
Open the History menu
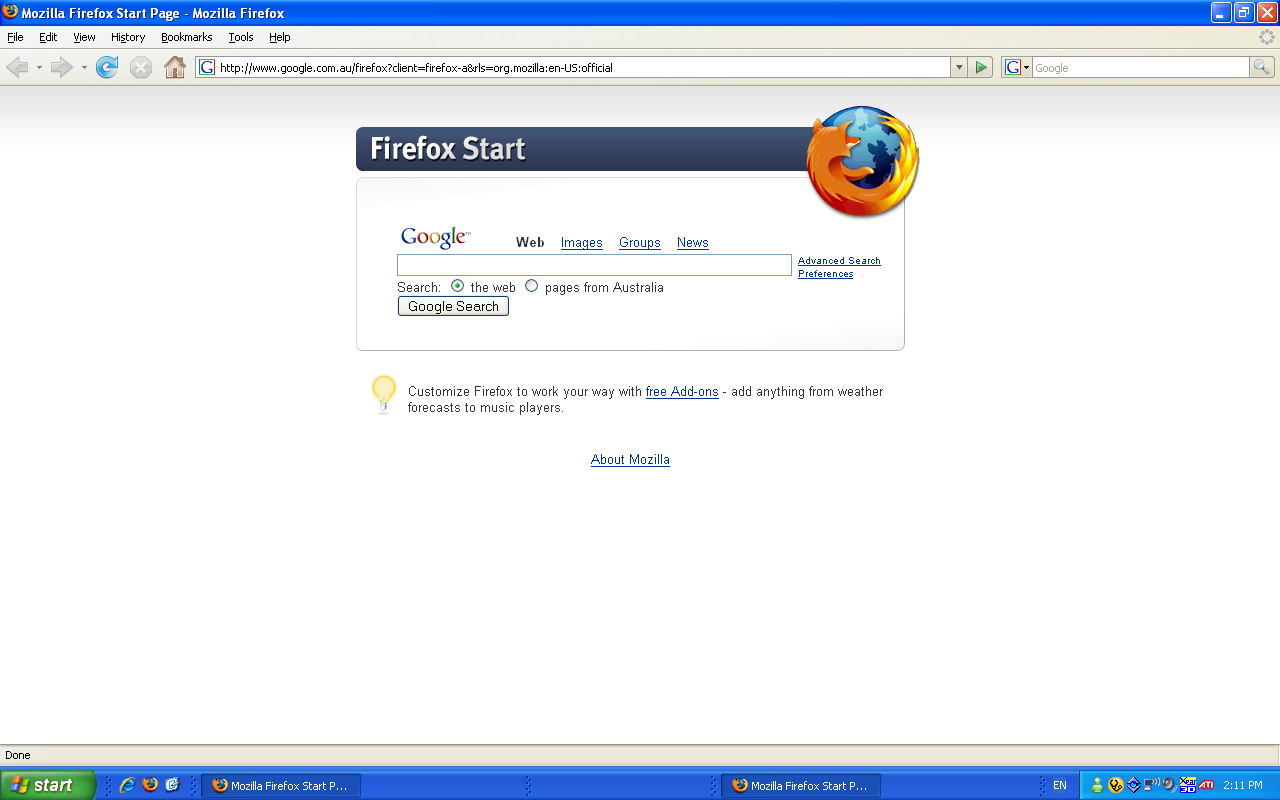point(128,37)
